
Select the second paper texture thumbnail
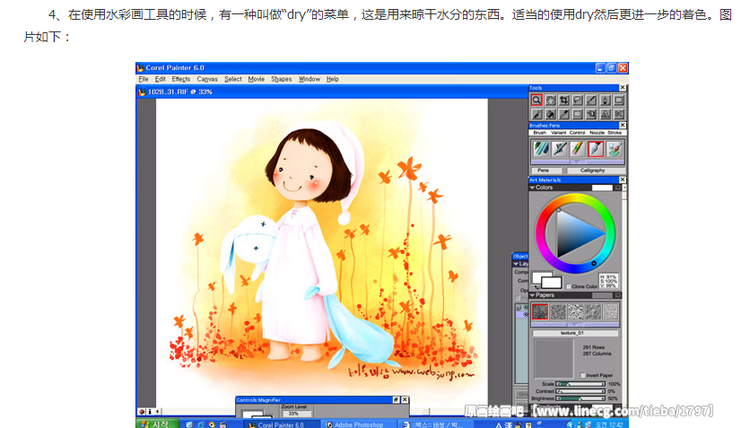[558, 312]
